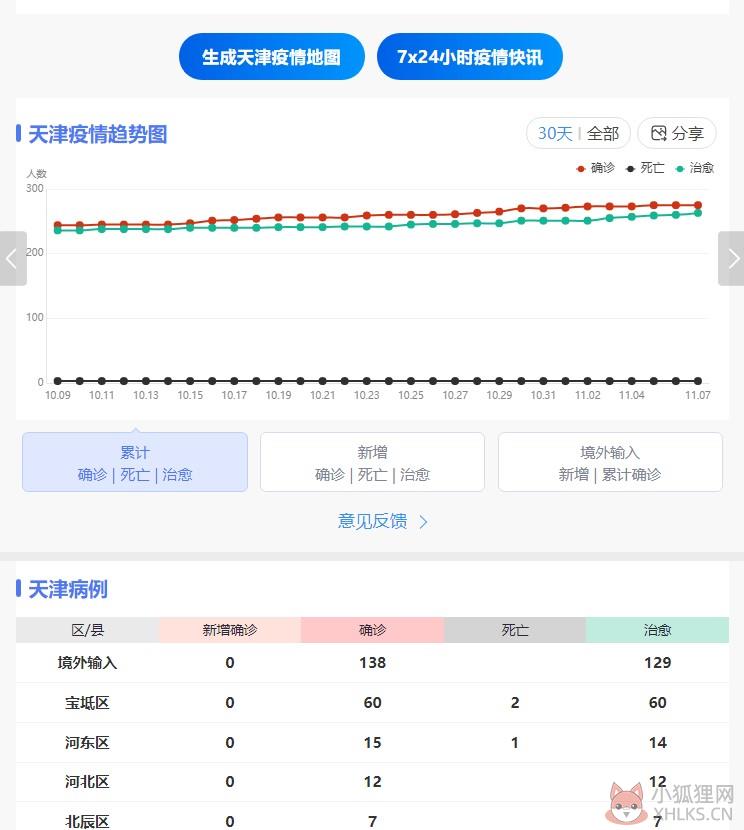Click the recovered count 14 for 河东区
The width and height of the screenshot is (744, 830).
click(x=658, y=743)
